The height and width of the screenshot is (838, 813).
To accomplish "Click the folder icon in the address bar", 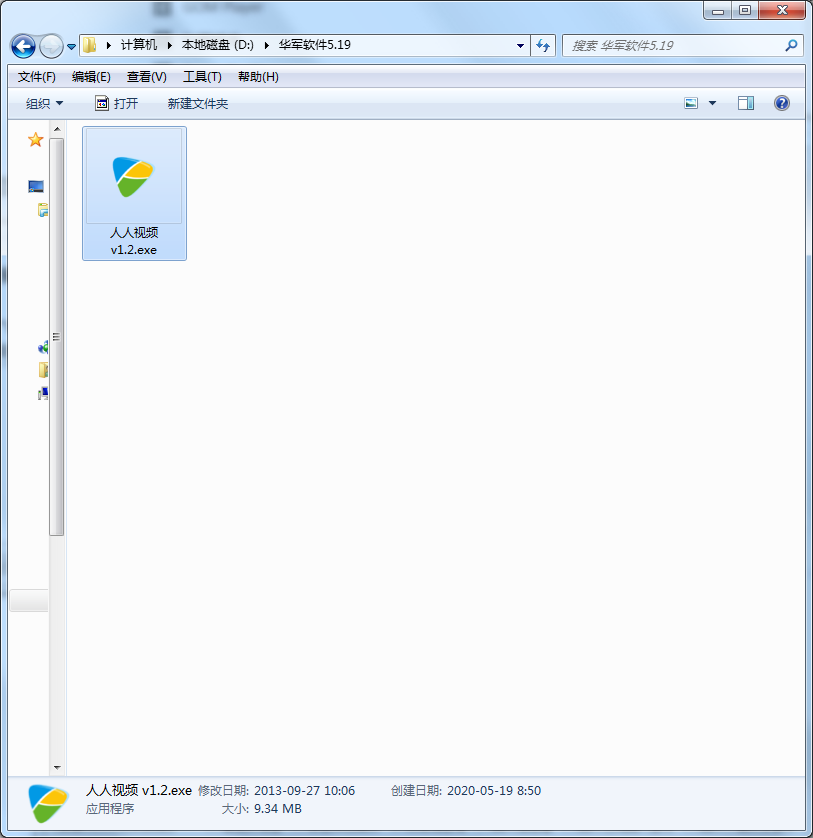I will pyautogui.click(x=89, y=45).
